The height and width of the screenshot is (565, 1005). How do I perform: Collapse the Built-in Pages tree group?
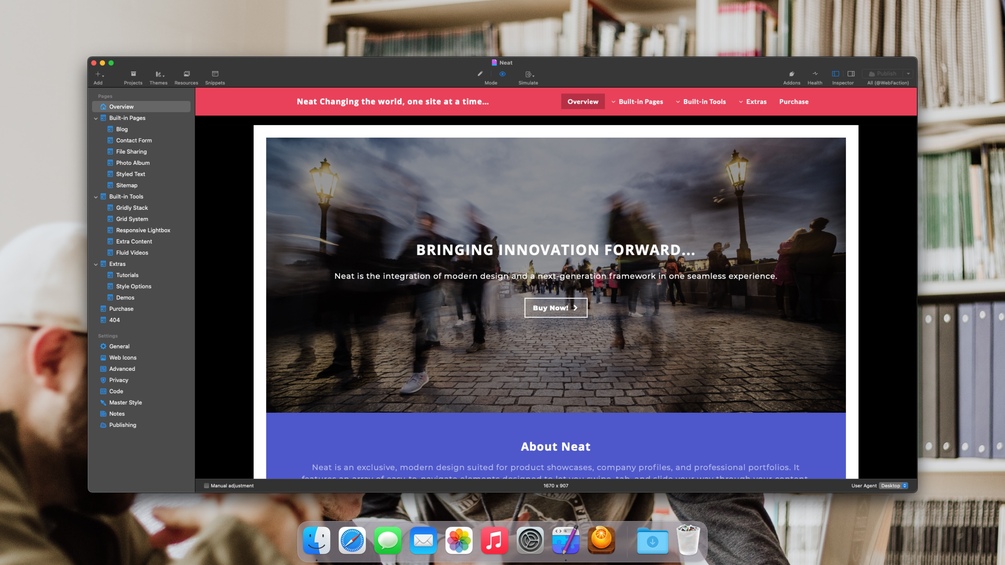coord(96,118)
